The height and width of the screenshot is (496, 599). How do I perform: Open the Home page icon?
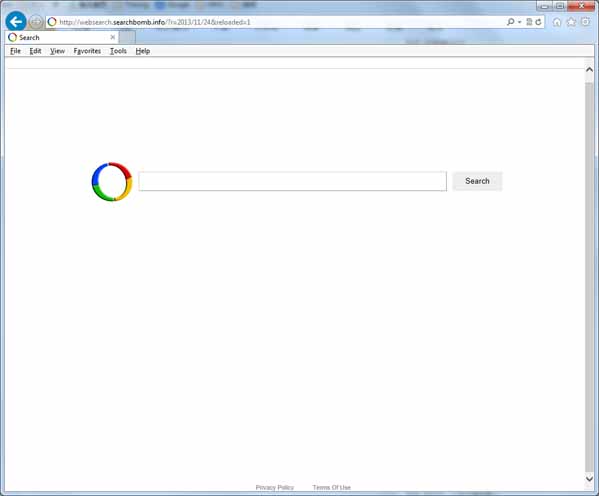coord(557,22)
